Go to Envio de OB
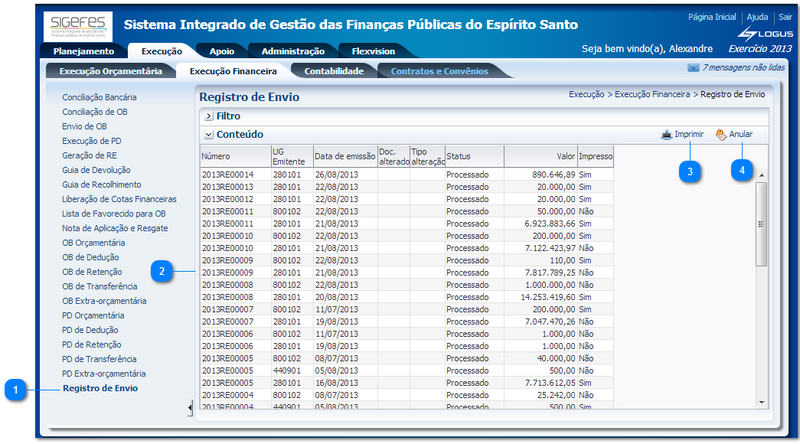The image size is (800, 444). [x=85, y=126]
